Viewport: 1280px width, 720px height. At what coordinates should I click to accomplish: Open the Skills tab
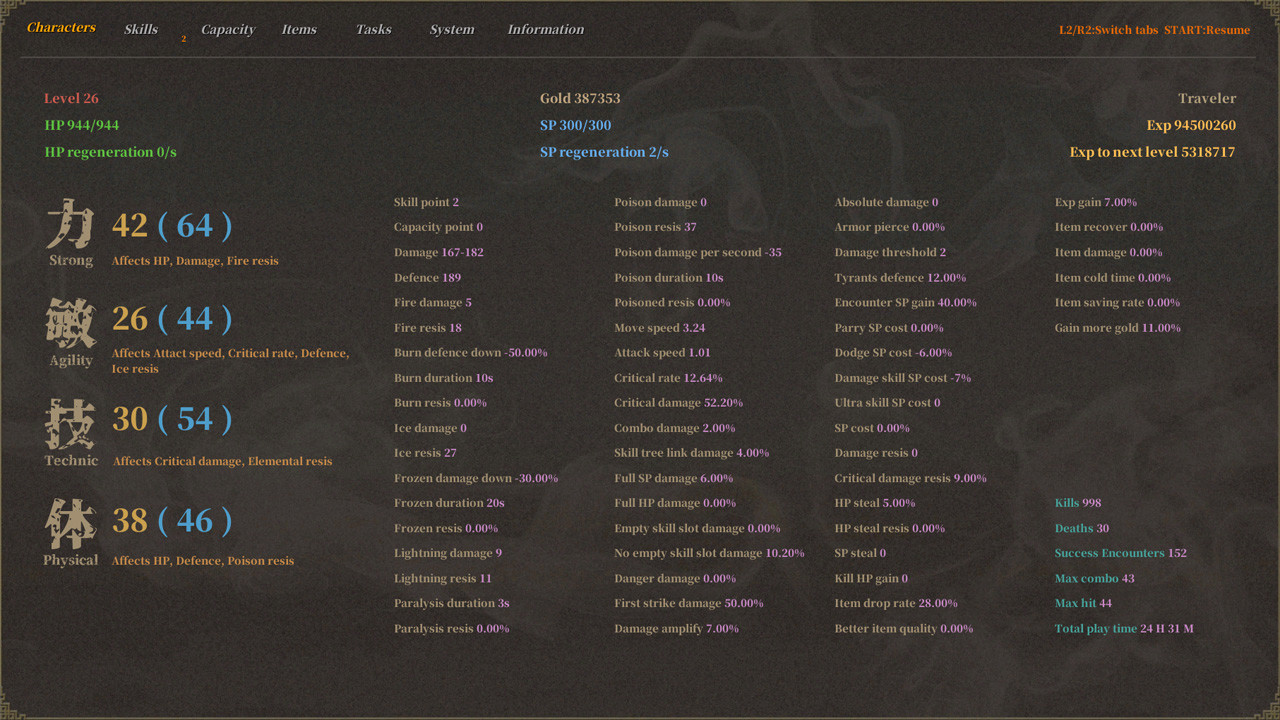tap(141, 29)
